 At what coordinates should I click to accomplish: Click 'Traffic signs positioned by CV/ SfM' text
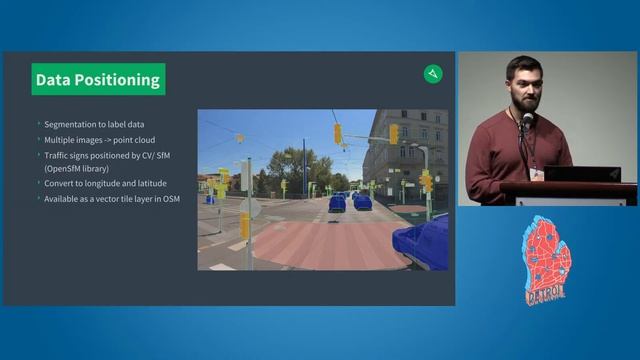pos(107,156)
